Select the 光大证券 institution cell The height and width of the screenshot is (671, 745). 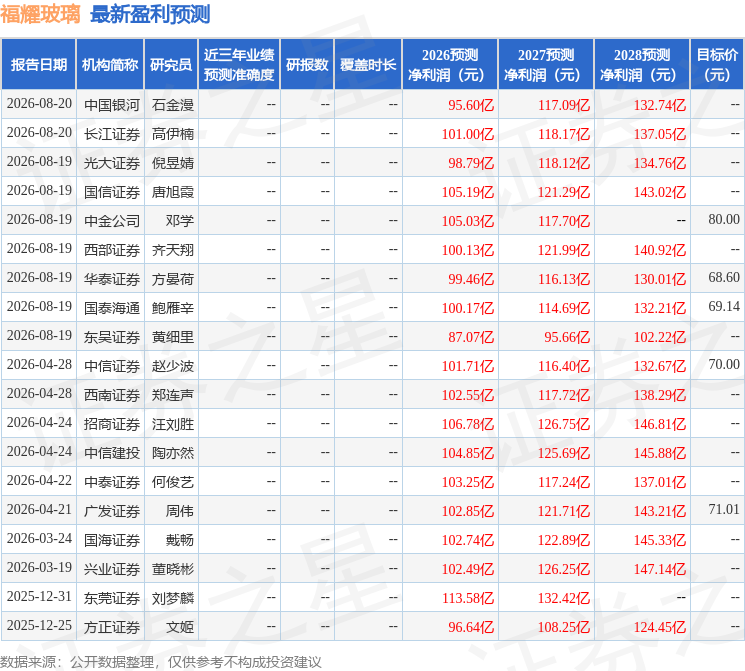pos(112,163)
